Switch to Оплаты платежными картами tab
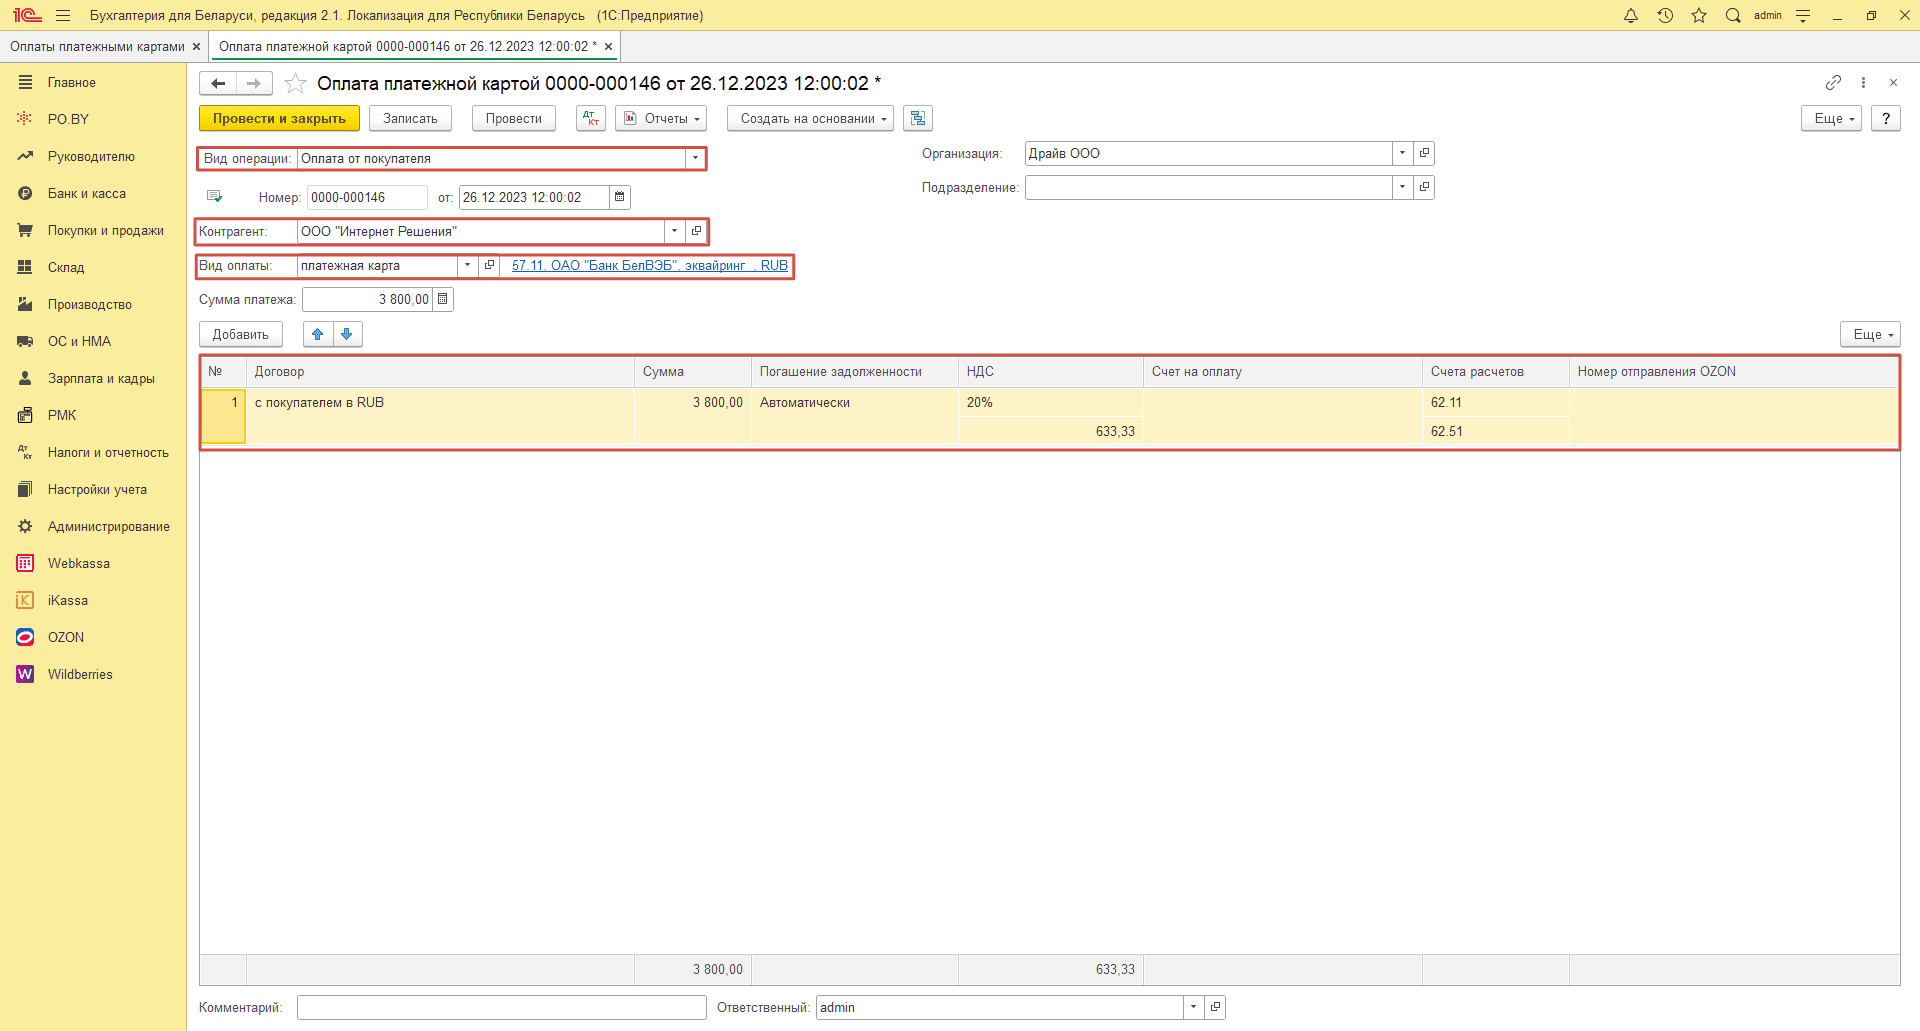 point(97,46)
